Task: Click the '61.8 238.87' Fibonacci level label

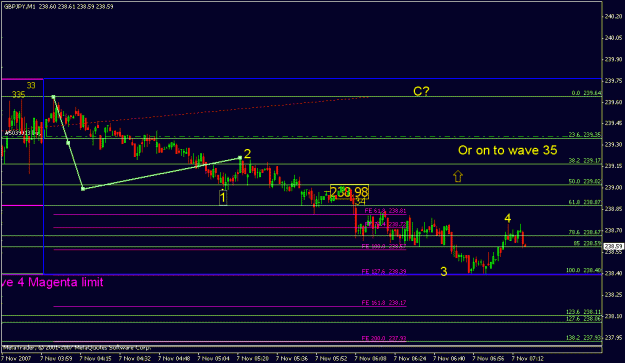Action: point(585,202)
